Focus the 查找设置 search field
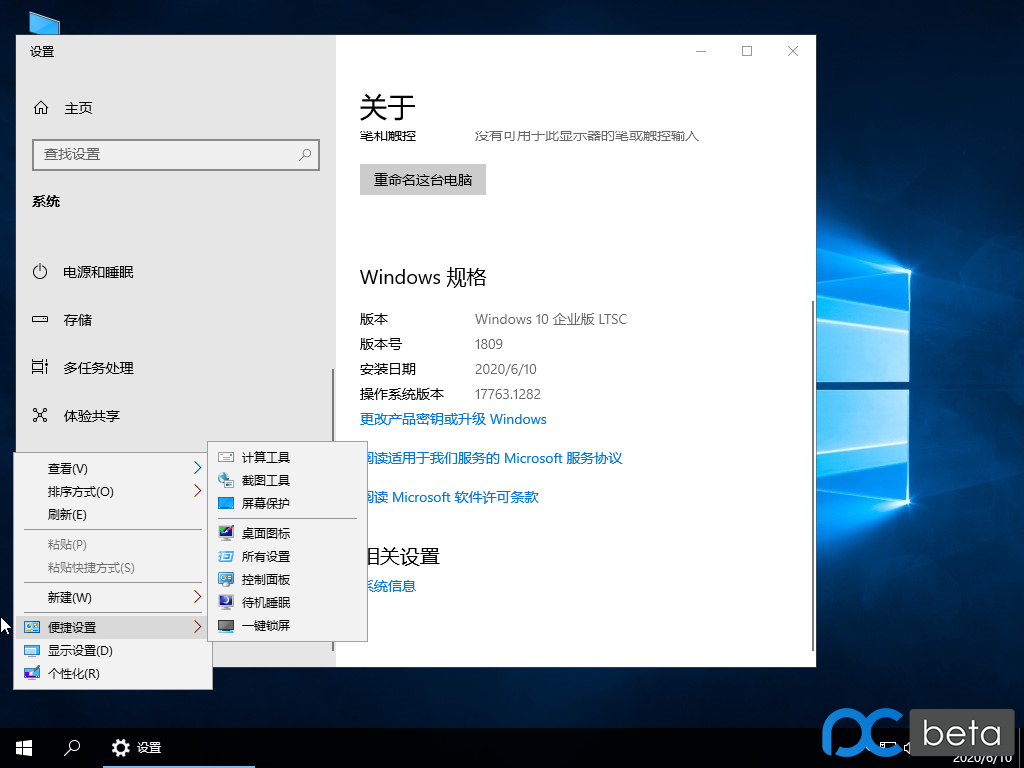This screenshot has height=768, width=1024. pos(176,155)
